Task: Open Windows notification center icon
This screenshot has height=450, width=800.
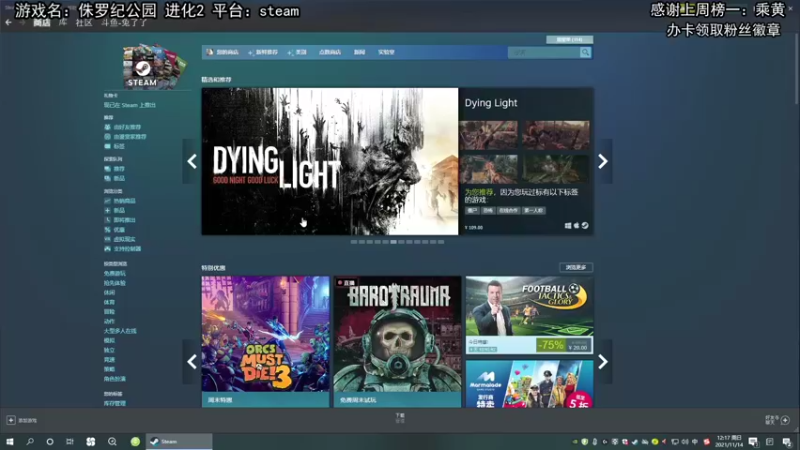Action: coord(787,442)
